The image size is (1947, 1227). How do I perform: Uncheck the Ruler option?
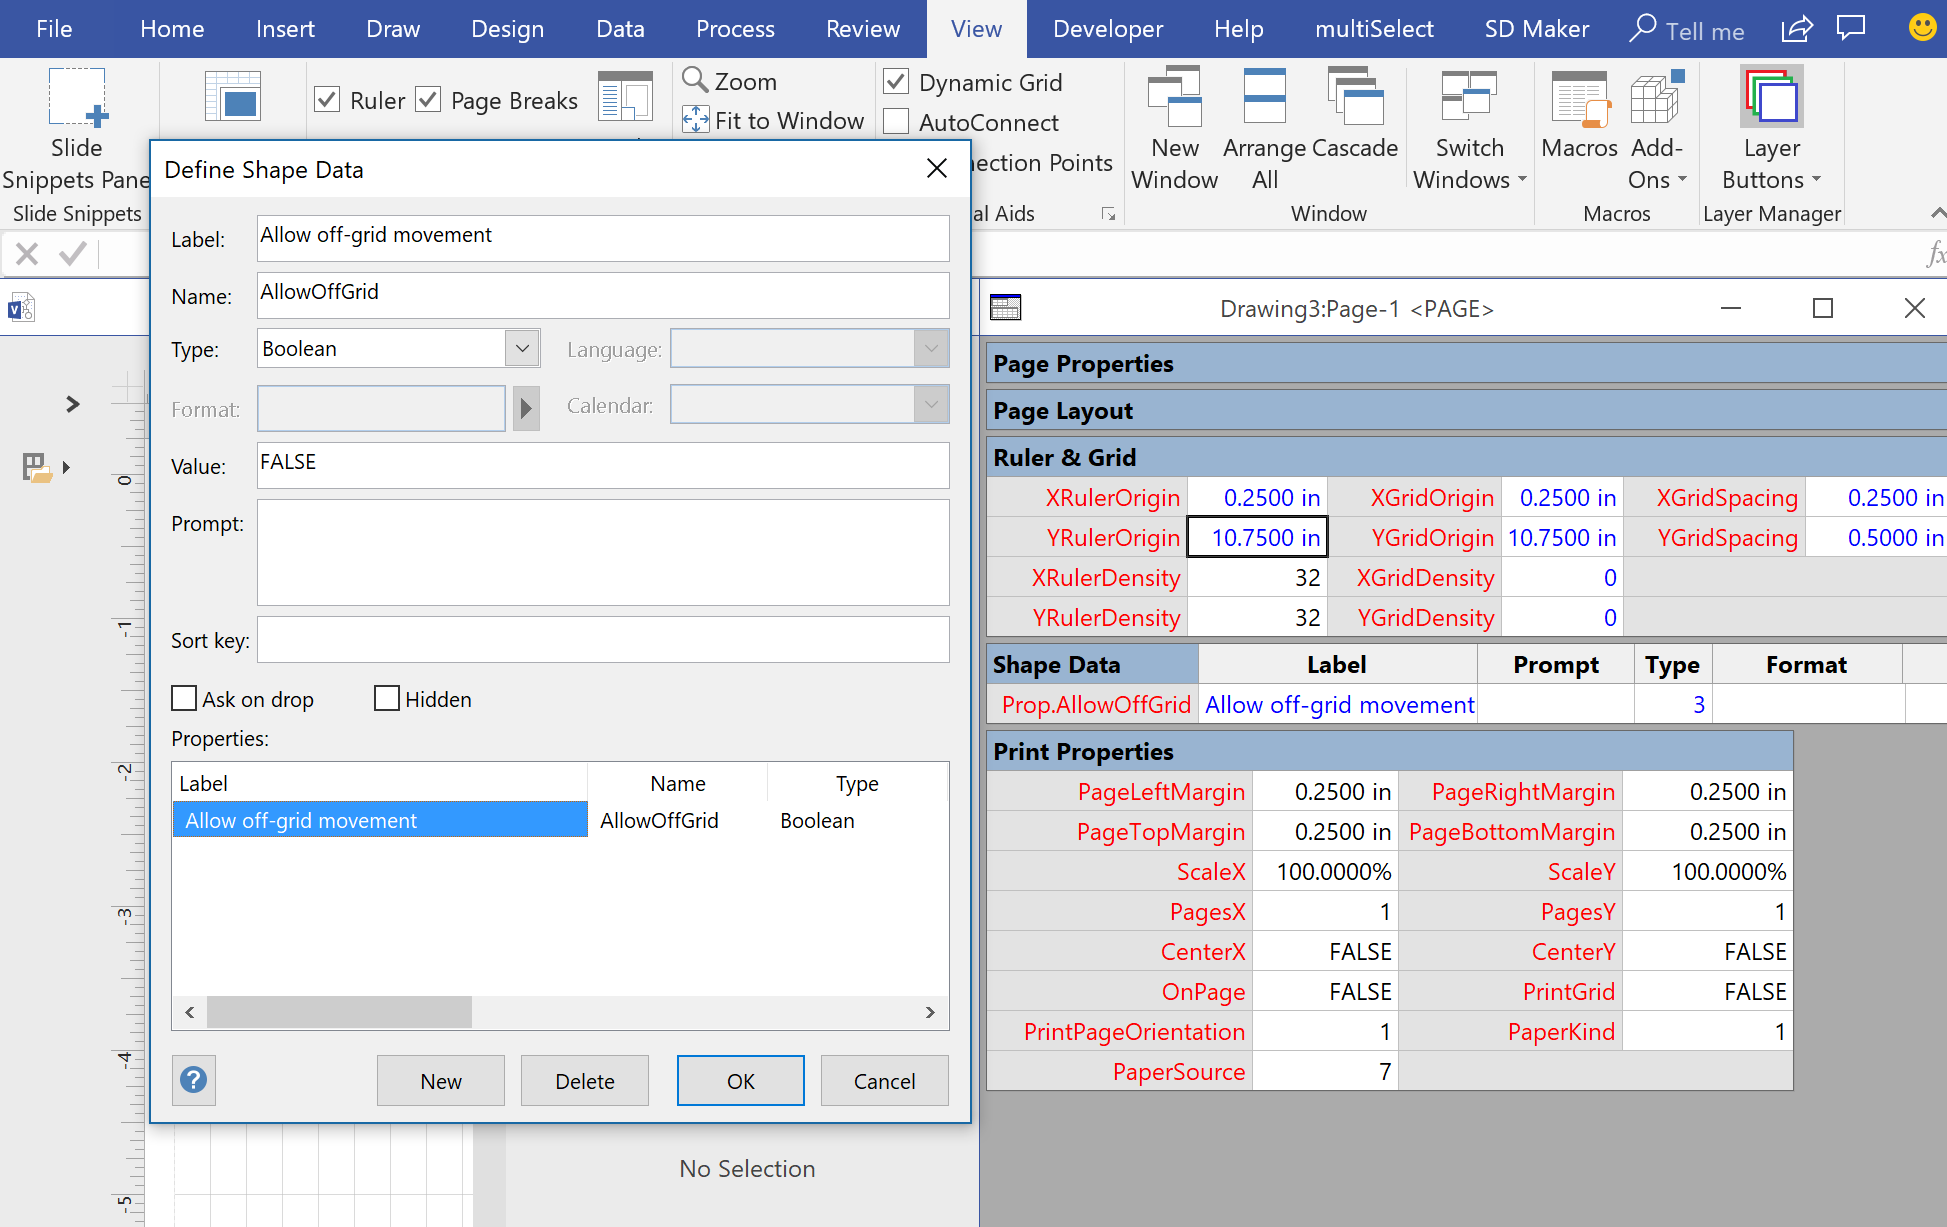click(327, 99)
